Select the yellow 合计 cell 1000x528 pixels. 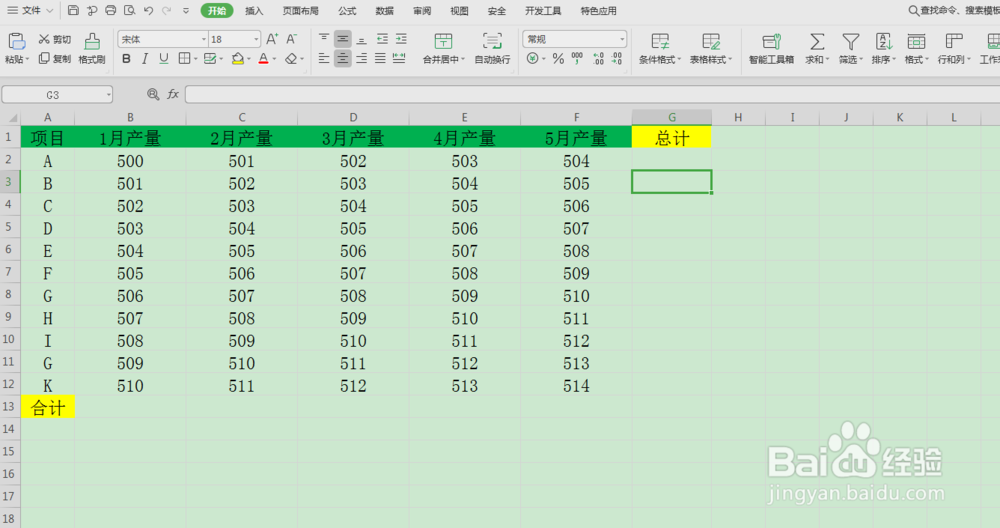click(48, 407)
